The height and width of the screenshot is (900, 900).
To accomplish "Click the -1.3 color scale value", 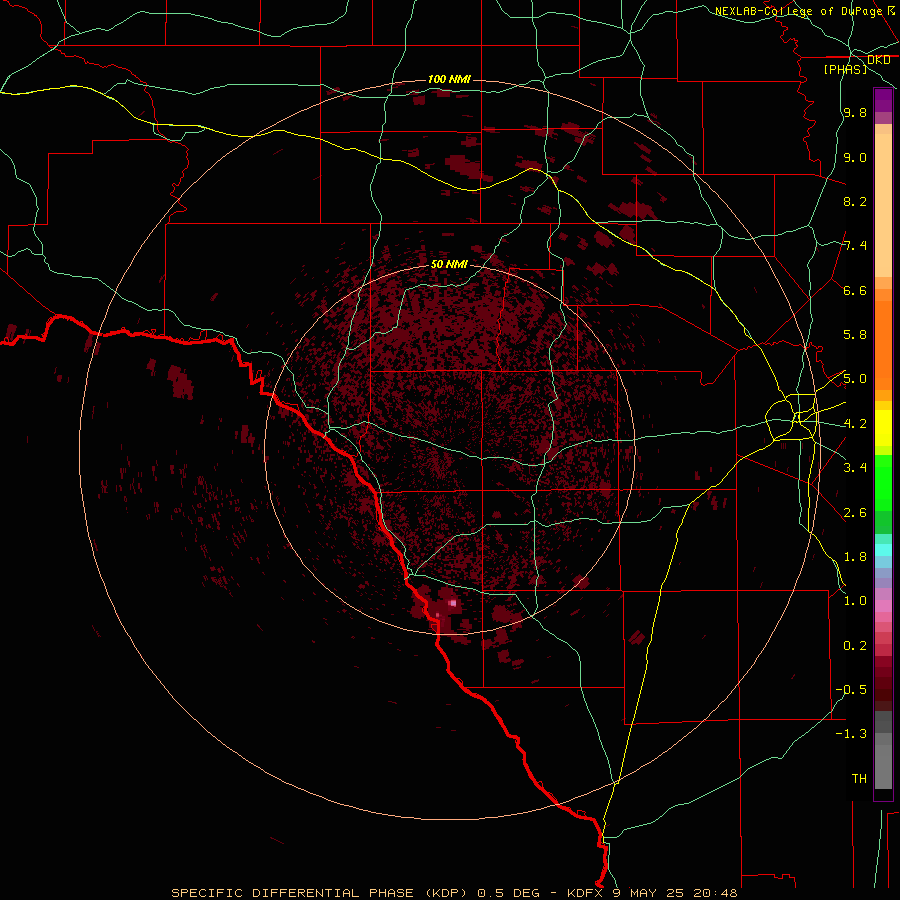I will pos(851,734).
